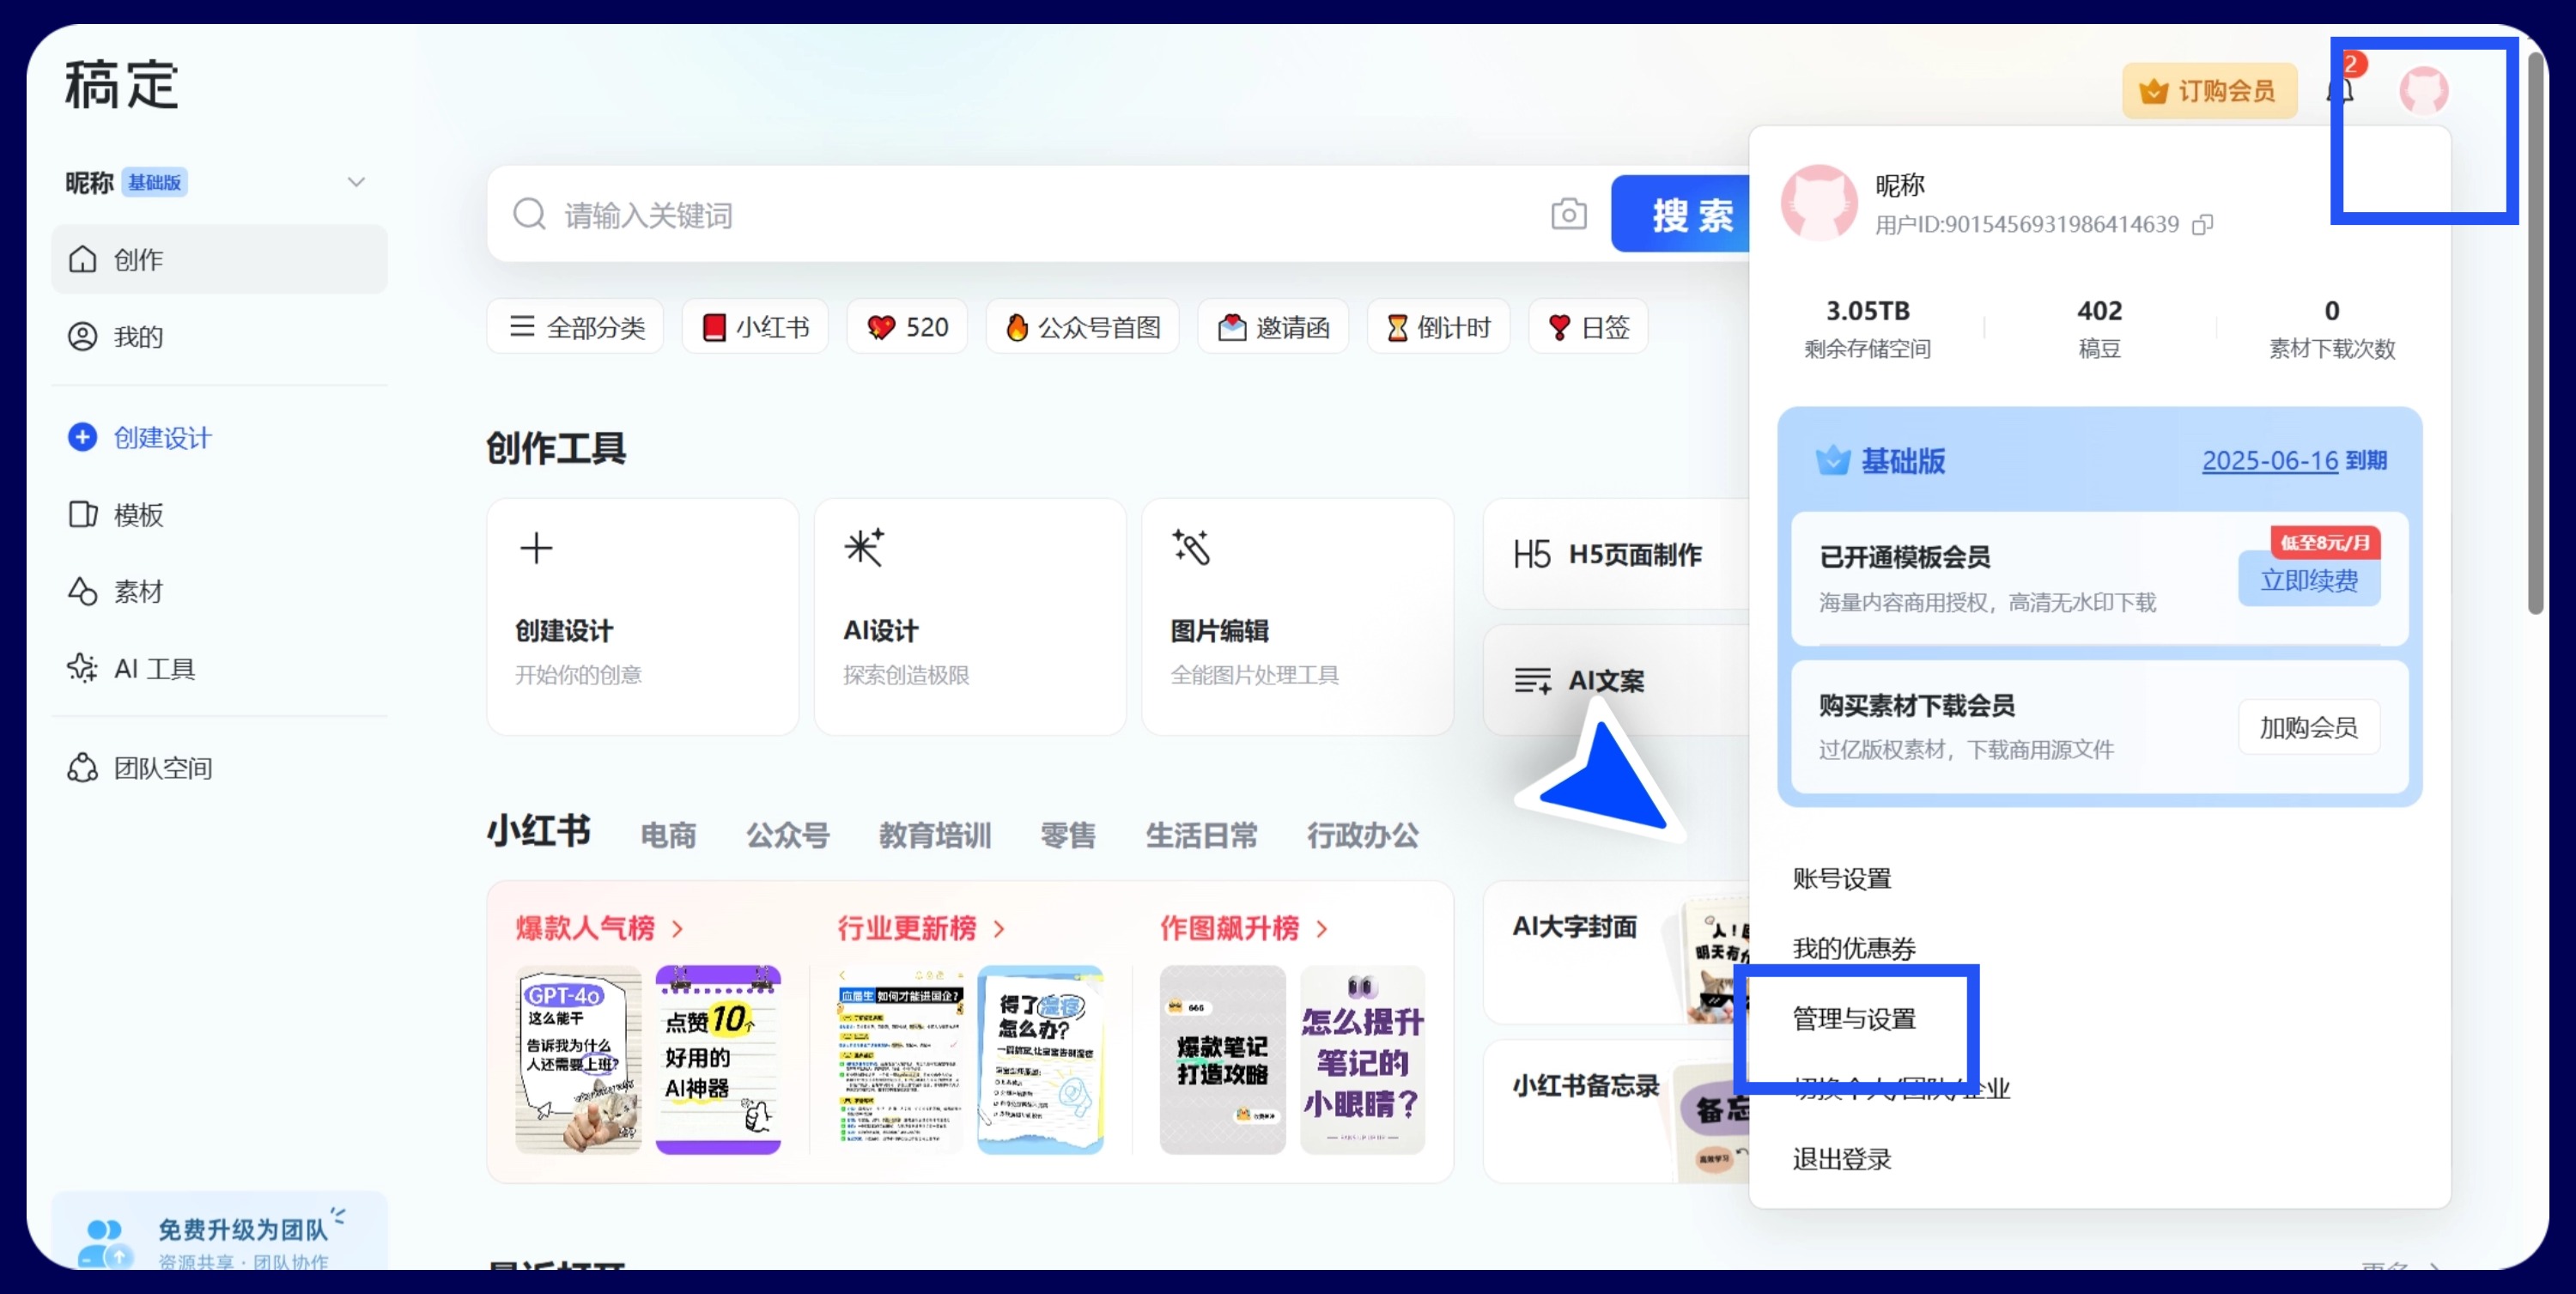Open the 图片编辑 tool card
Viewport: 2576px width, 1294px height.
(1297, 616)
